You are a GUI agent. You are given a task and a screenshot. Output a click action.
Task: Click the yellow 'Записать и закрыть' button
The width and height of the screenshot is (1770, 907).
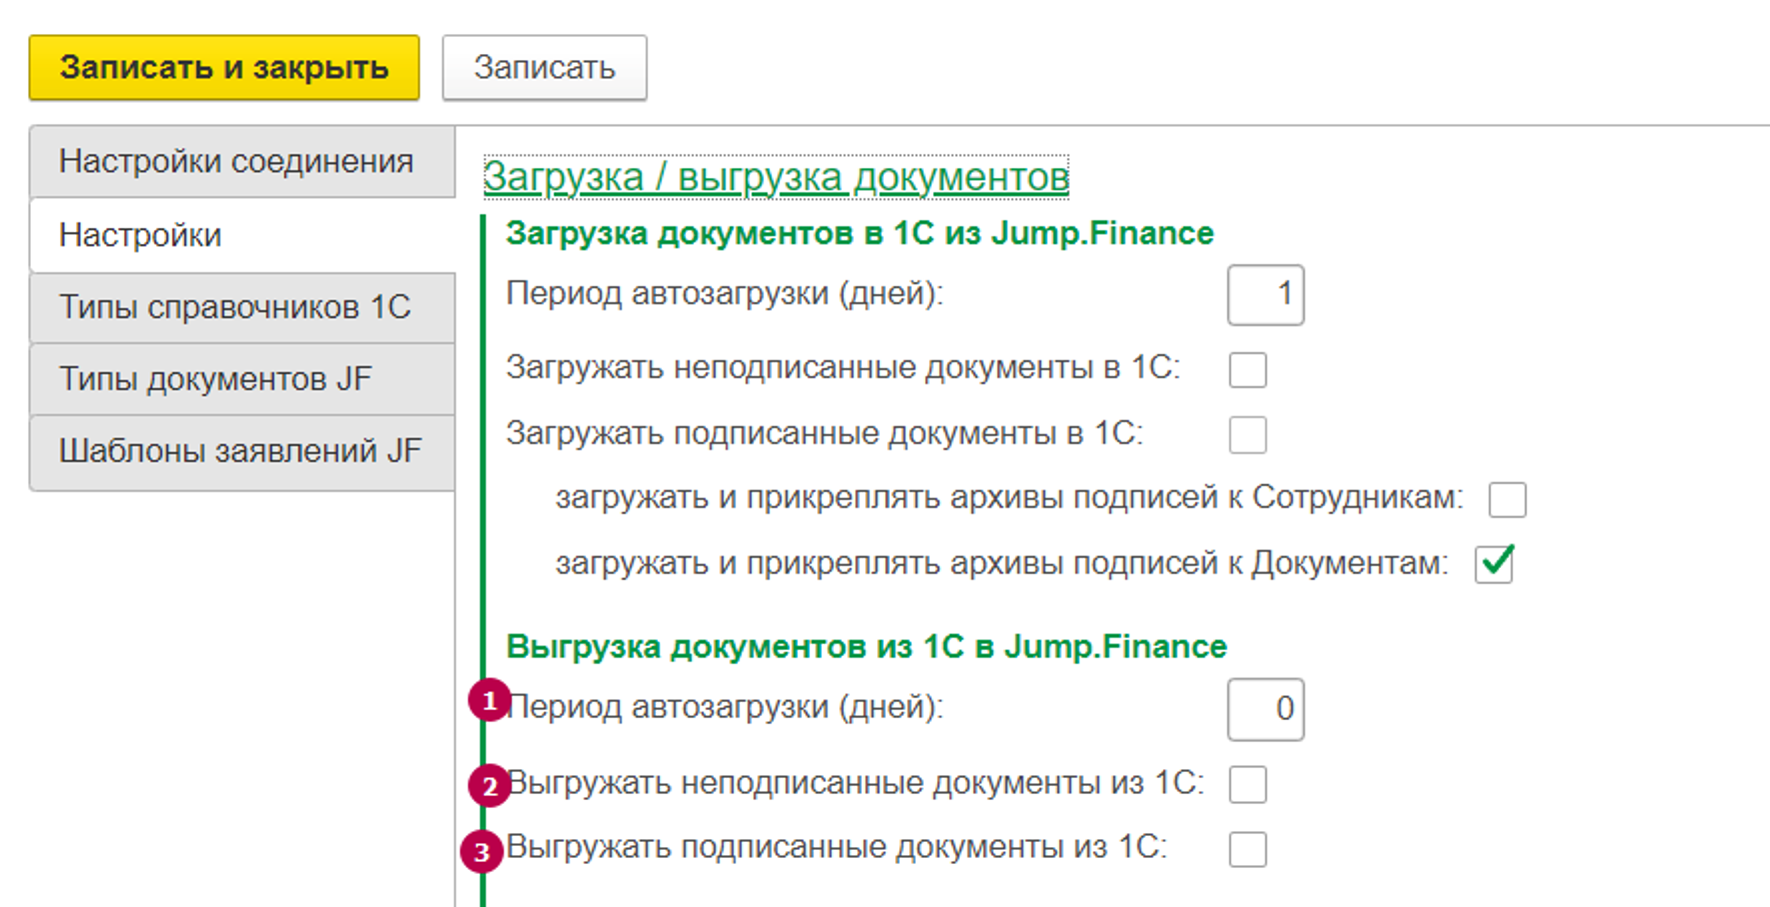pos(224,68)
